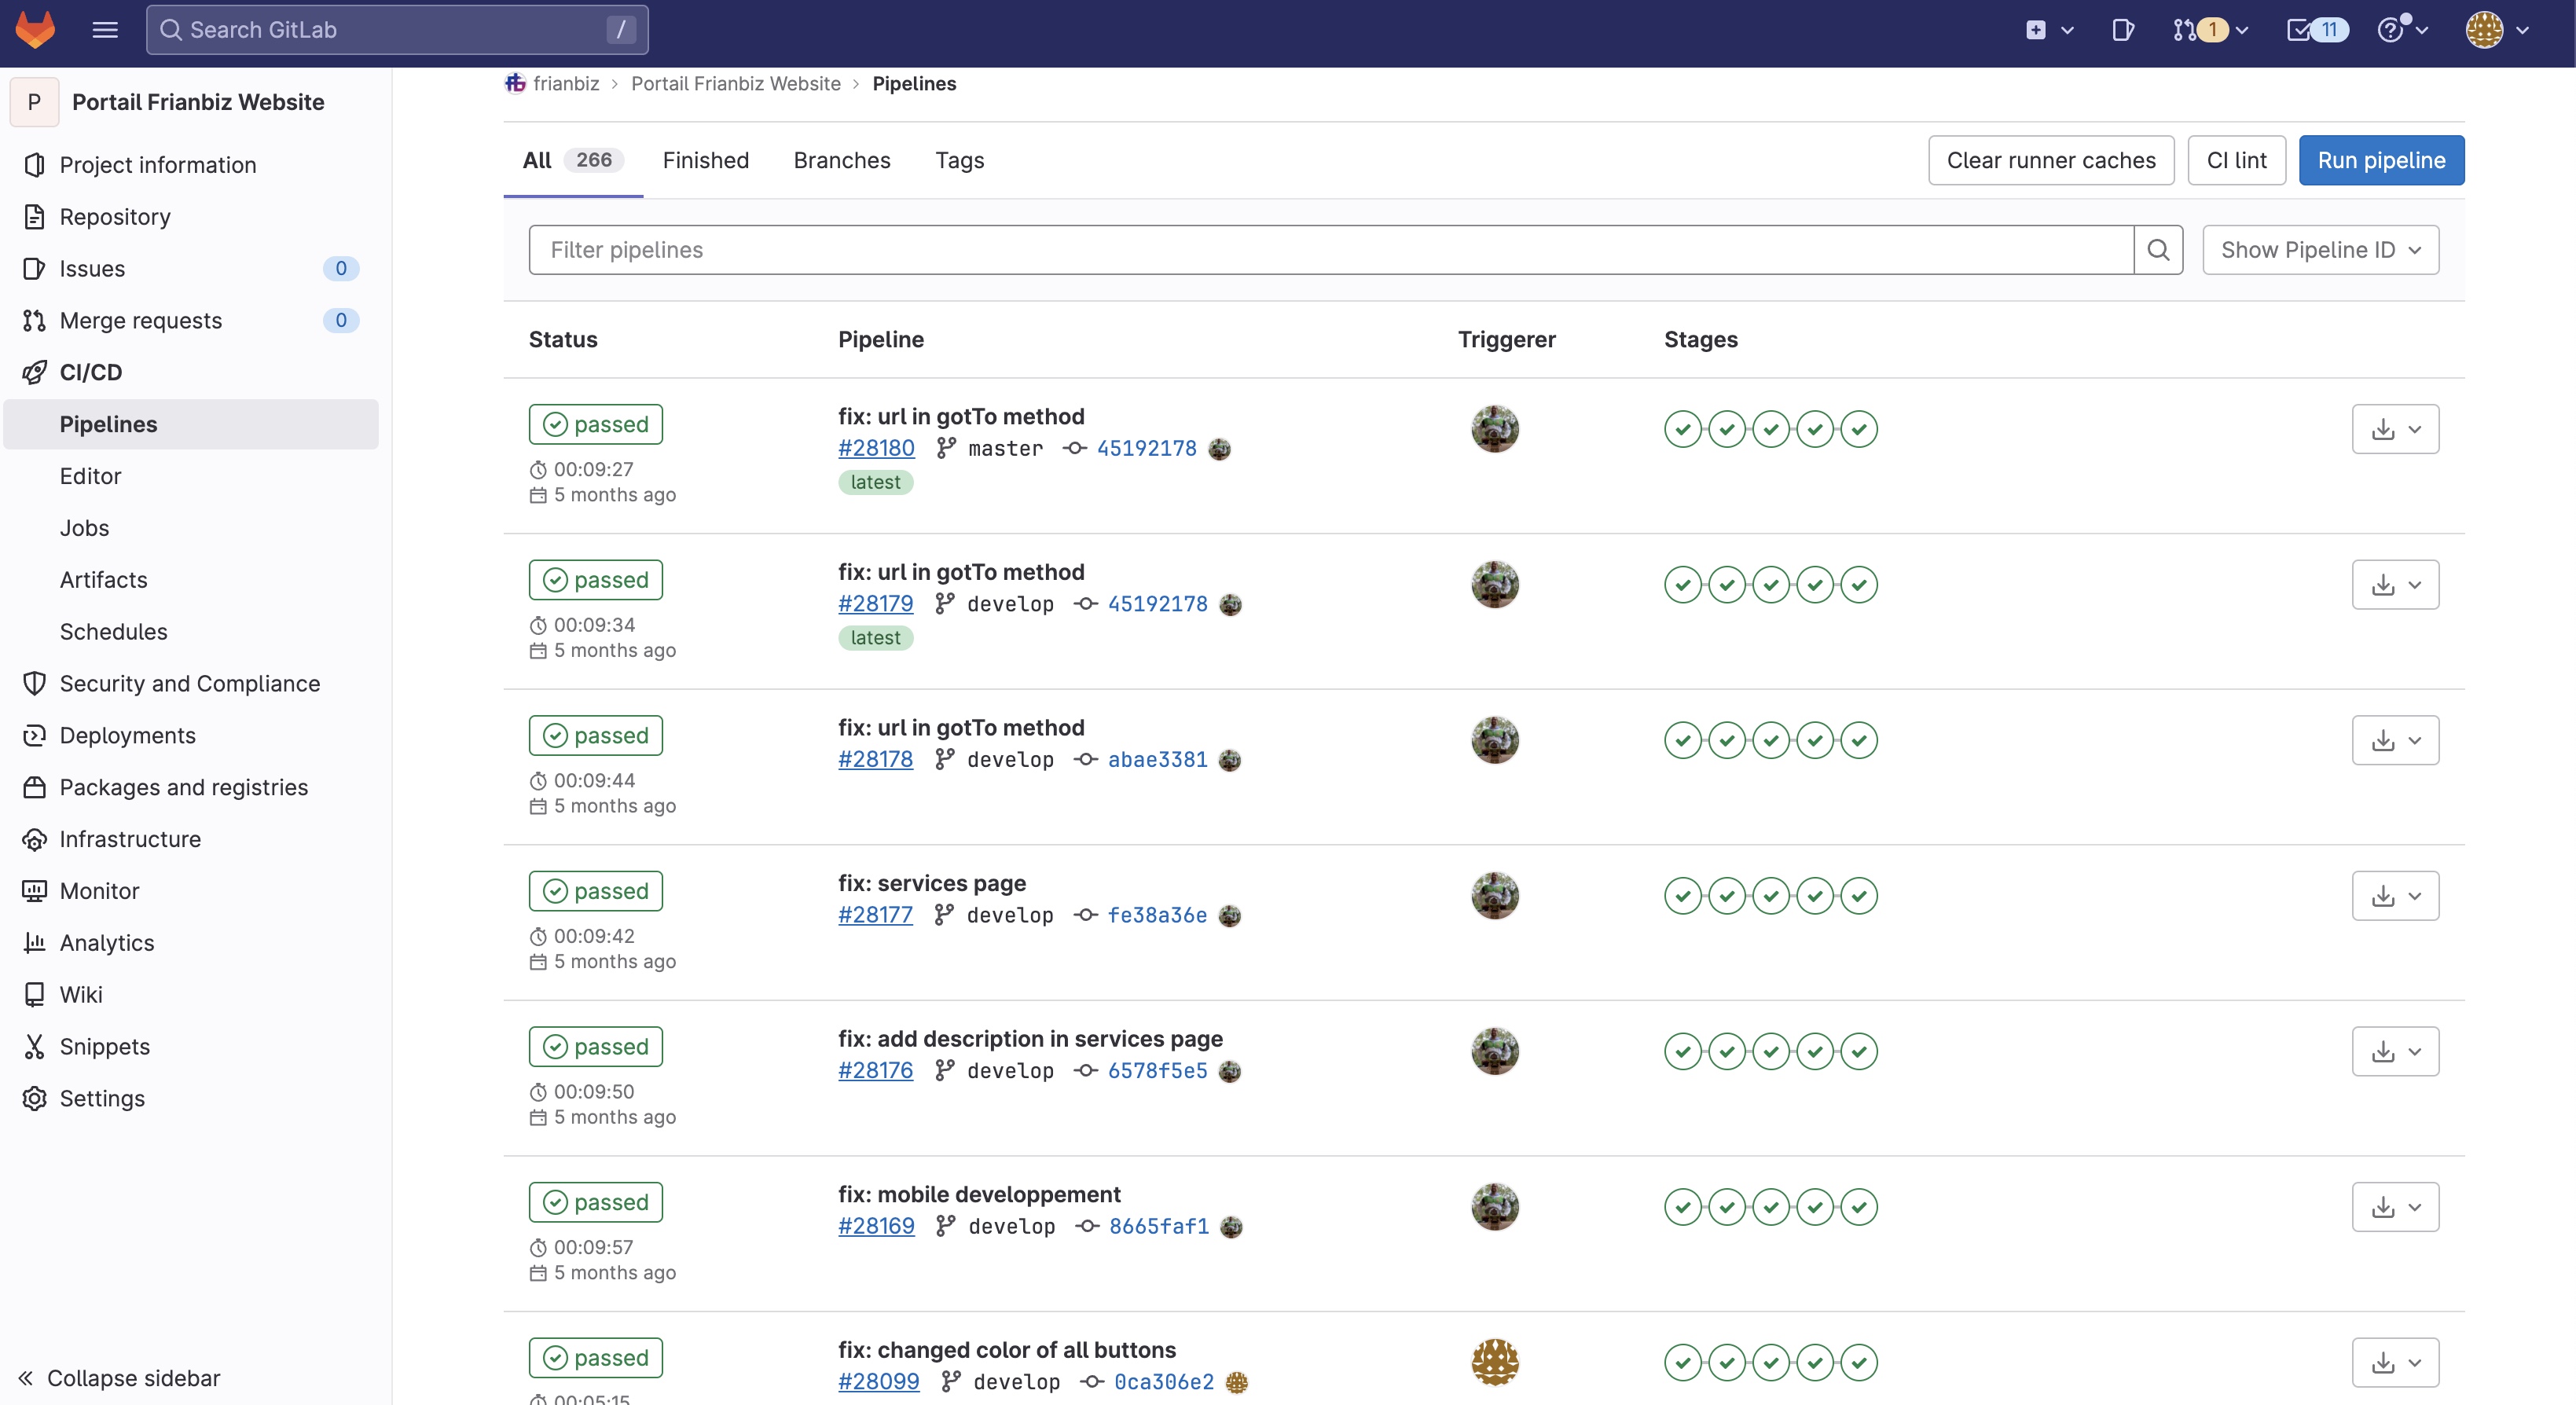Open the hamburger navigation menu
2576x1405 pixels.
click(104, 29)
